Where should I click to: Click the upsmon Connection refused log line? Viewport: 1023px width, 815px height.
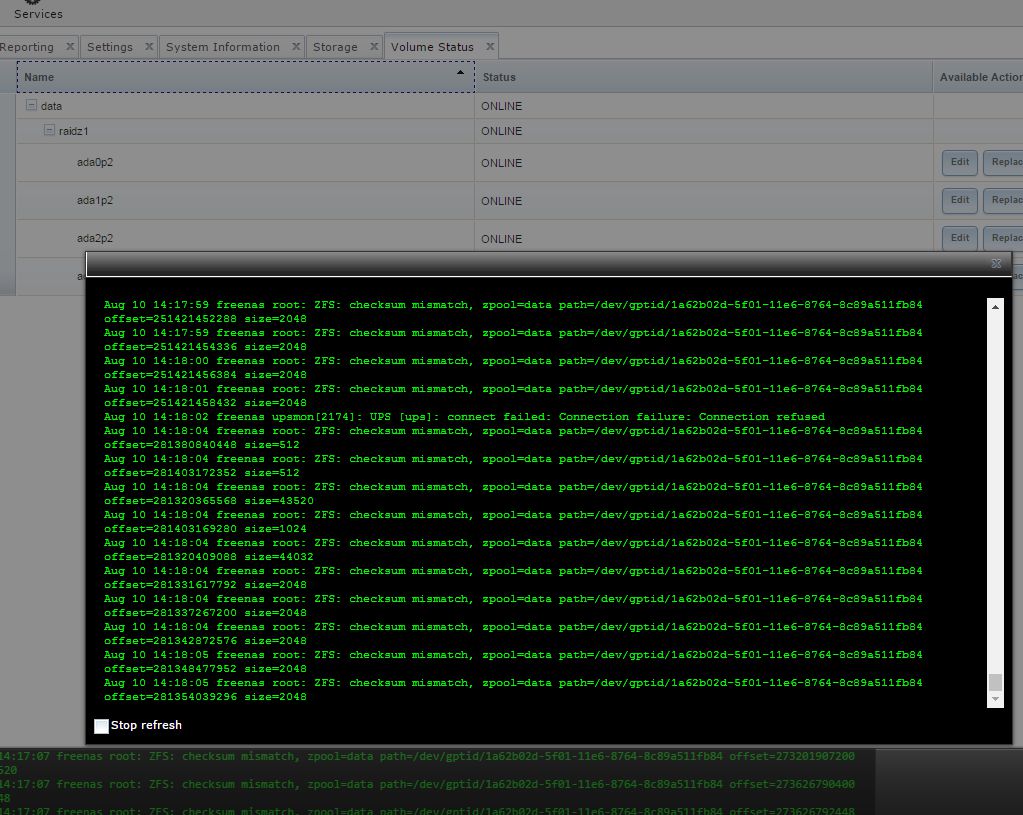click(465, 416)
